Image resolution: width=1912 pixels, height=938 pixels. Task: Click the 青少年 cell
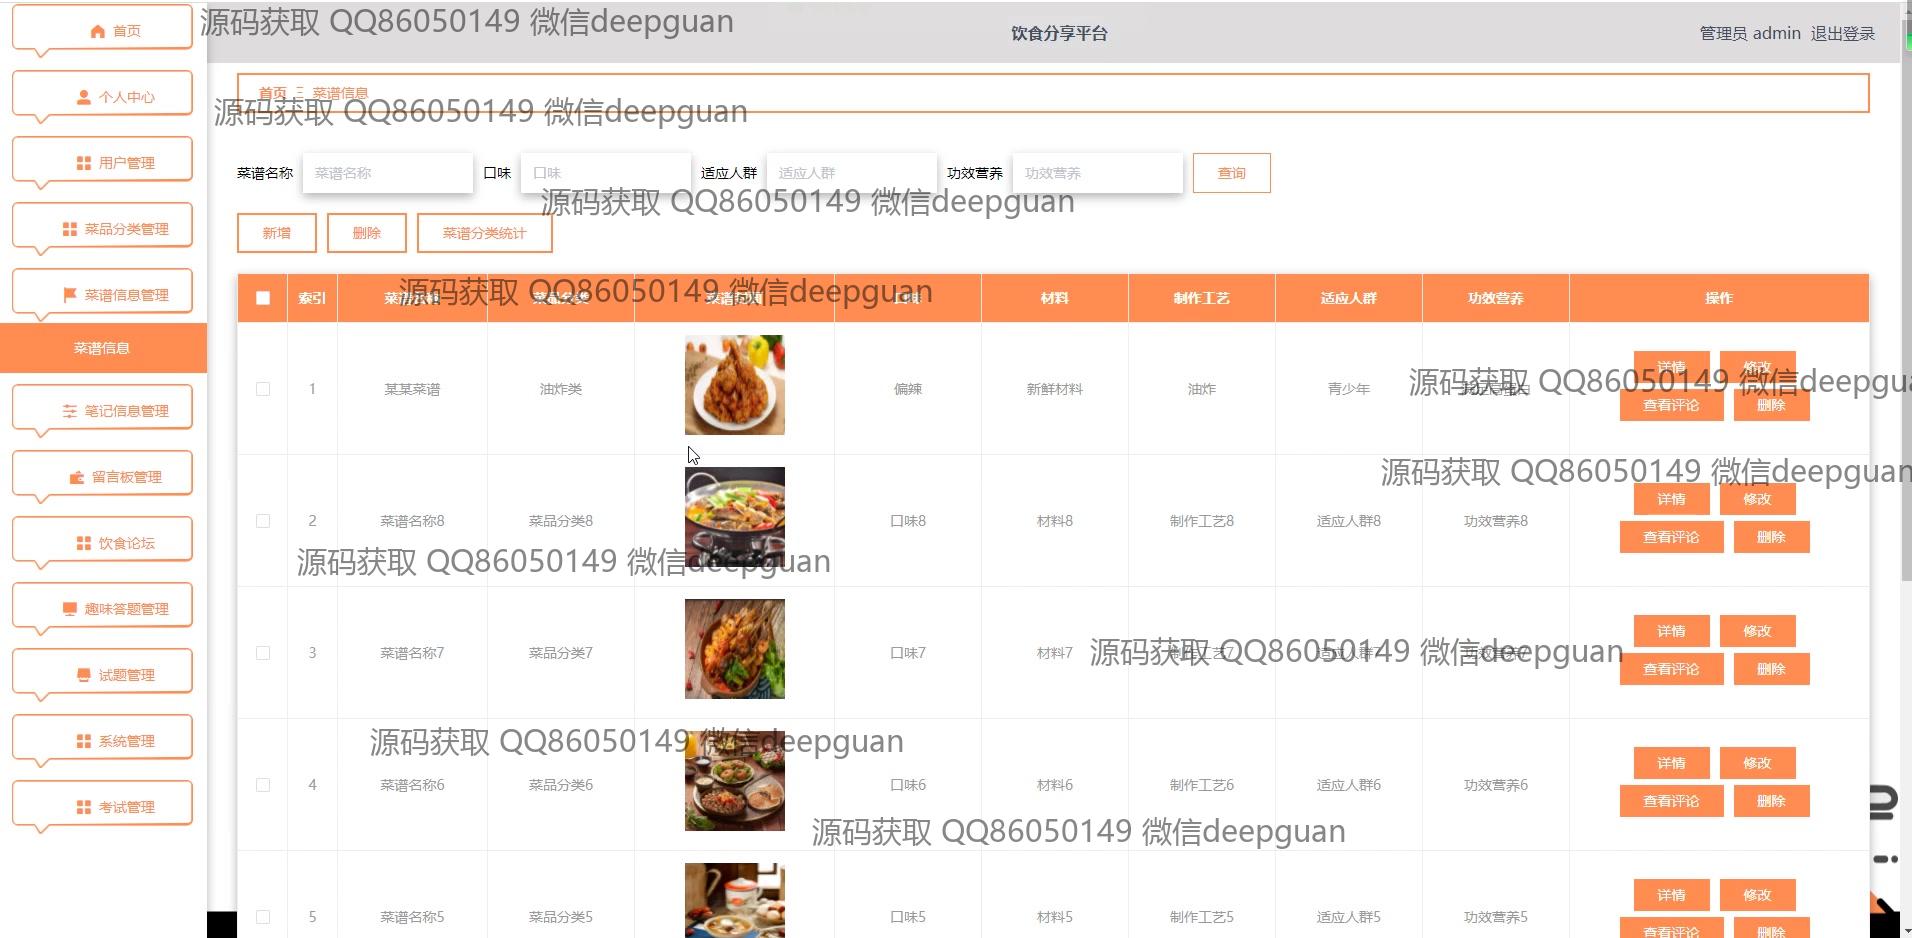point(1349,389)
